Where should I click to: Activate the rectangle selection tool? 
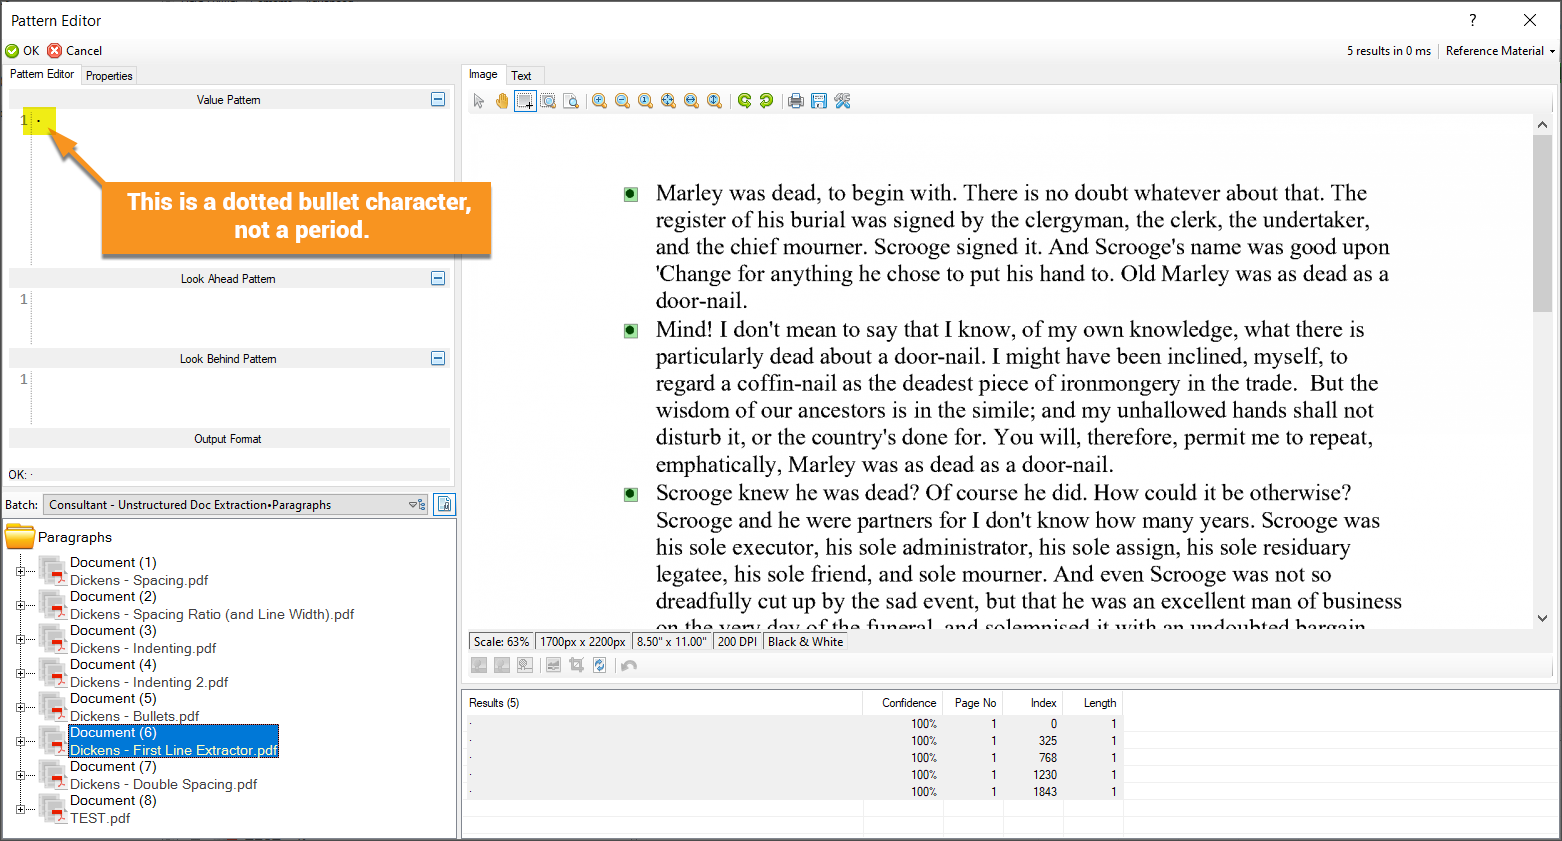click(x=525, y=101)
